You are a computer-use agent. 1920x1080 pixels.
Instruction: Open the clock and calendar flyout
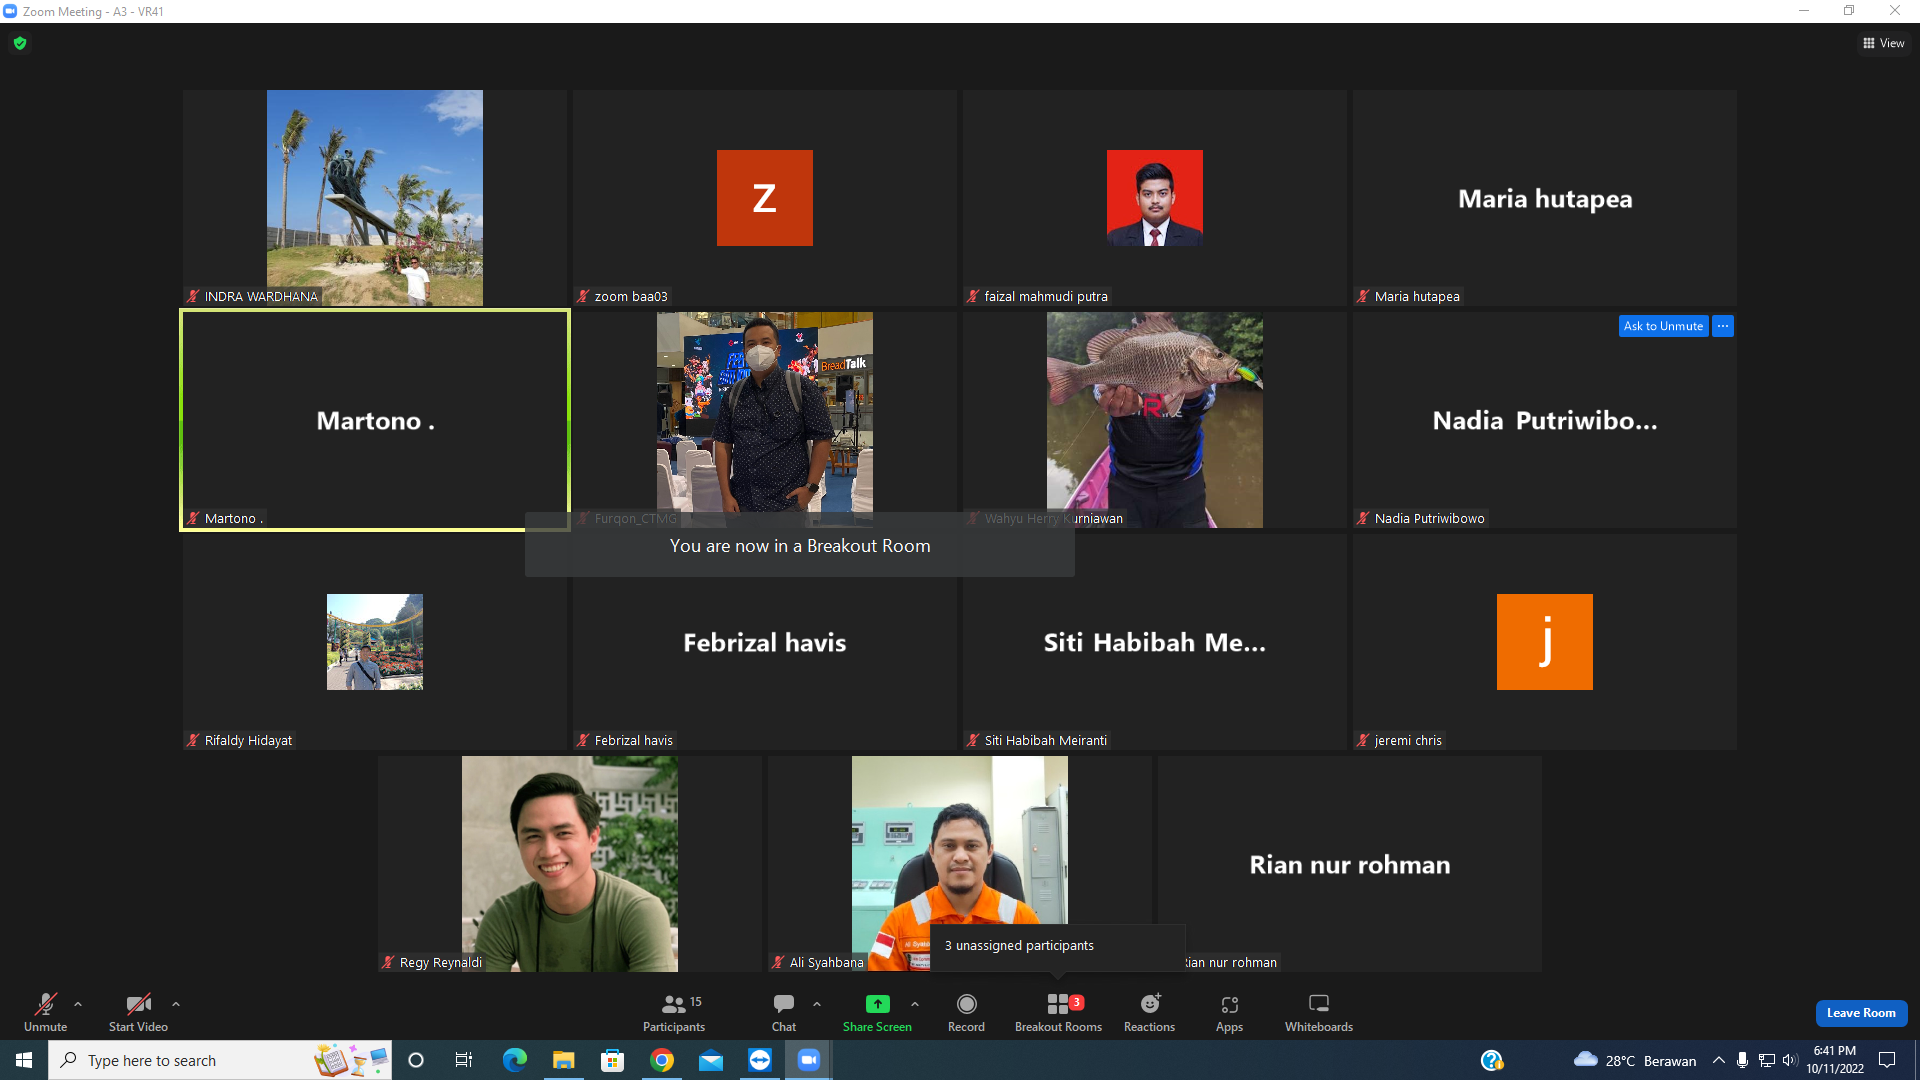[x=1835, y=1060]
